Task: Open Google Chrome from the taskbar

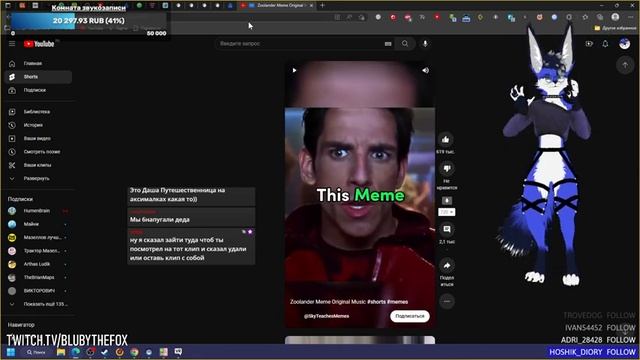Action: click(x=134, y=352)
